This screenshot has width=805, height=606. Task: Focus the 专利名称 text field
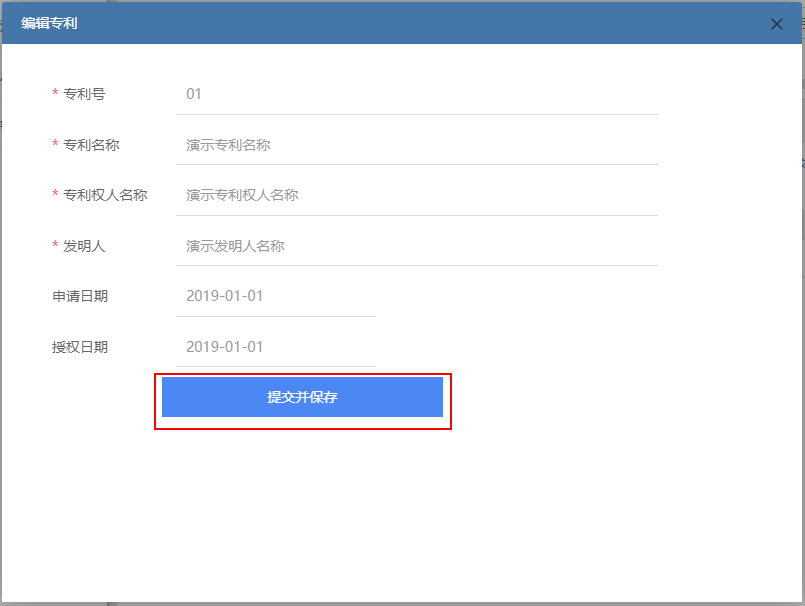coord(416,145)
